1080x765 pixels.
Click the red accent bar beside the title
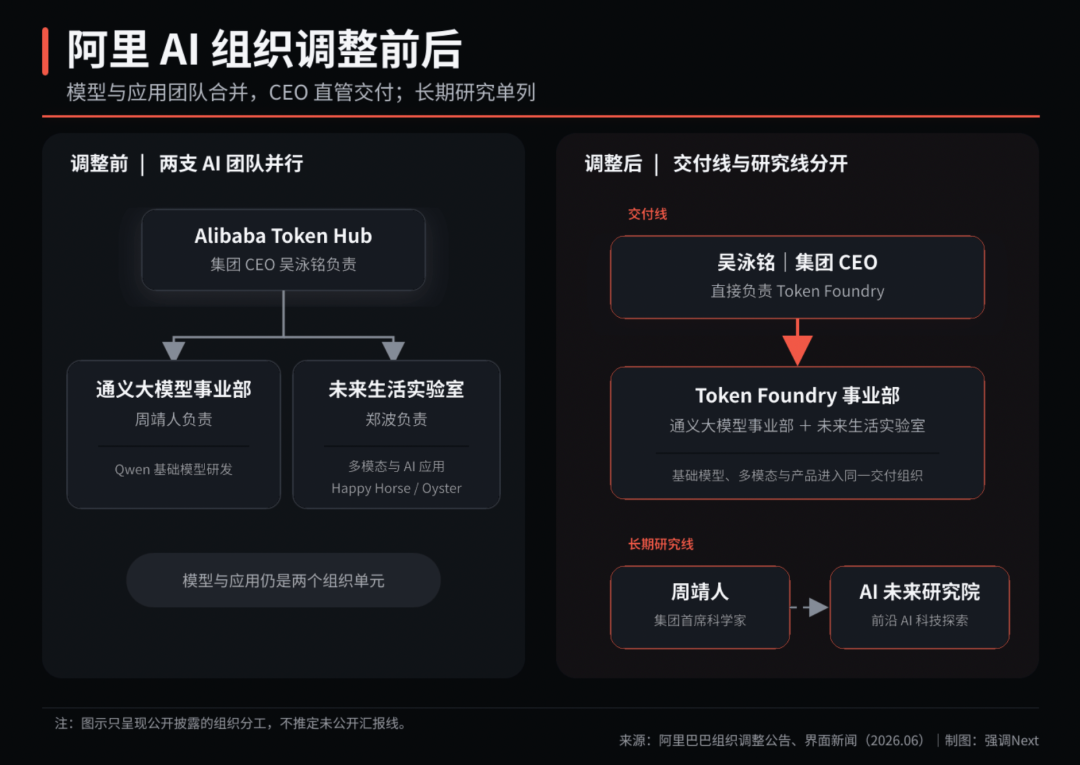(x=45, y=51)
